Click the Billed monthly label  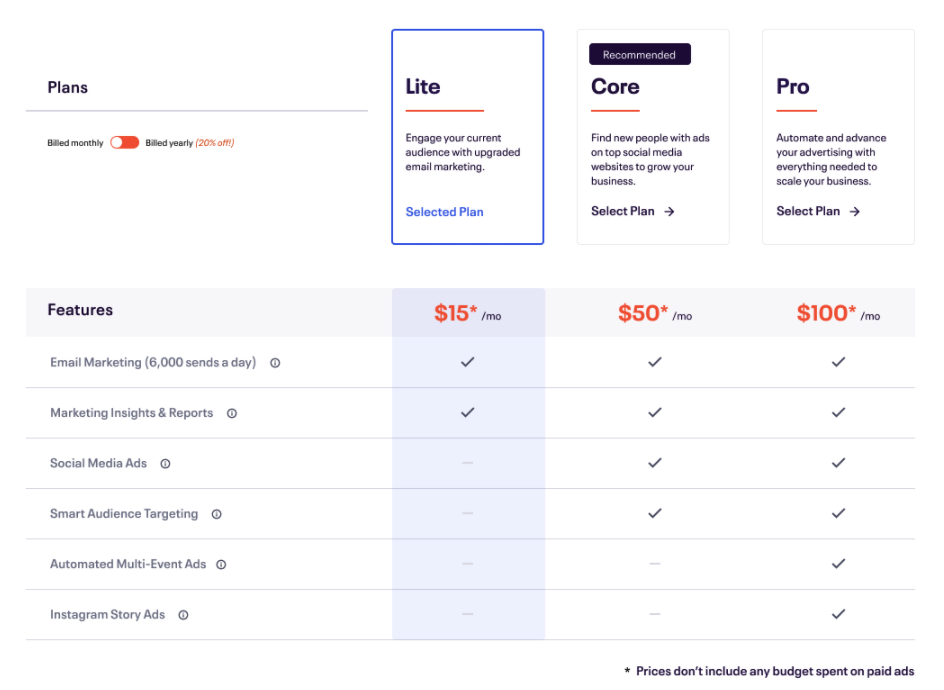(75, 143)
